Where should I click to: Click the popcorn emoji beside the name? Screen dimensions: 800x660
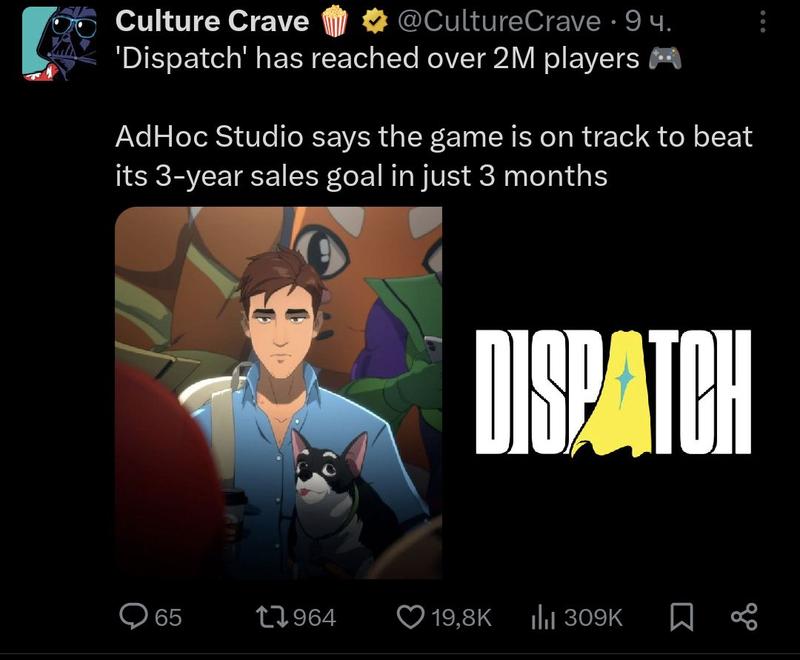(335, 21)
